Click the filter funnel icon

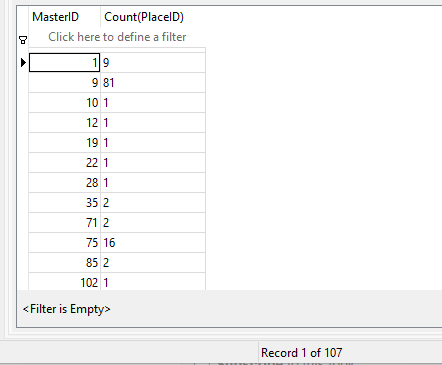pos(23,40)
